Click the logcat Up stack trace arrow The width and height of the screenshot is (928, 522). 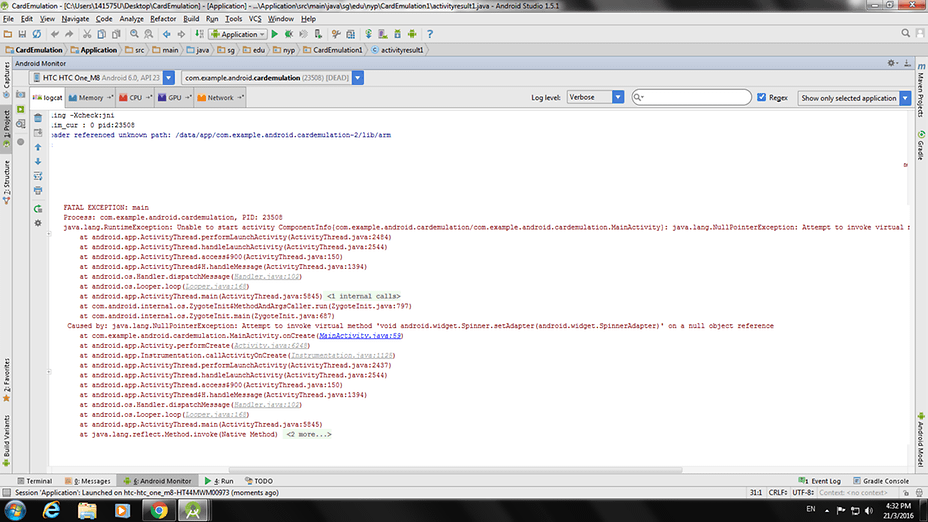(x=38, y=147)
